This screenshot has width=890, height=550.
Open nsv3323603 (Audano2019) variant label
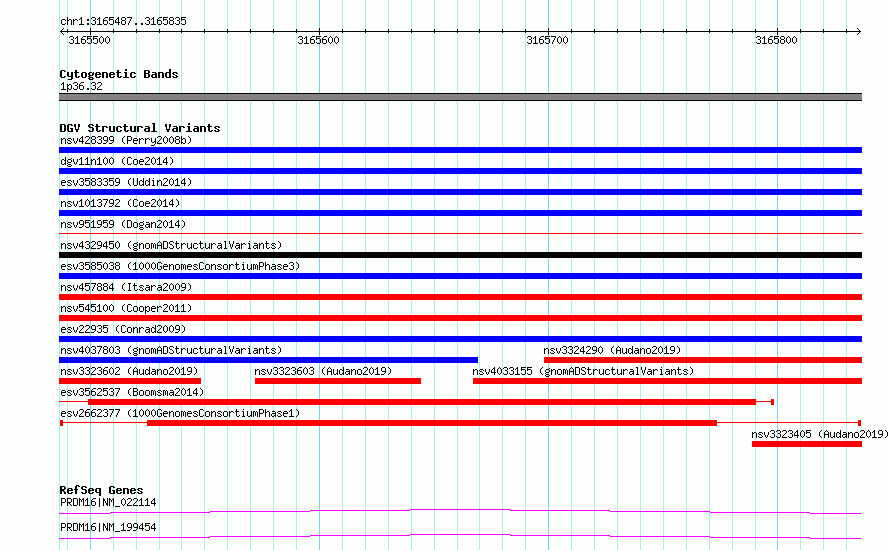coord(323,371)
